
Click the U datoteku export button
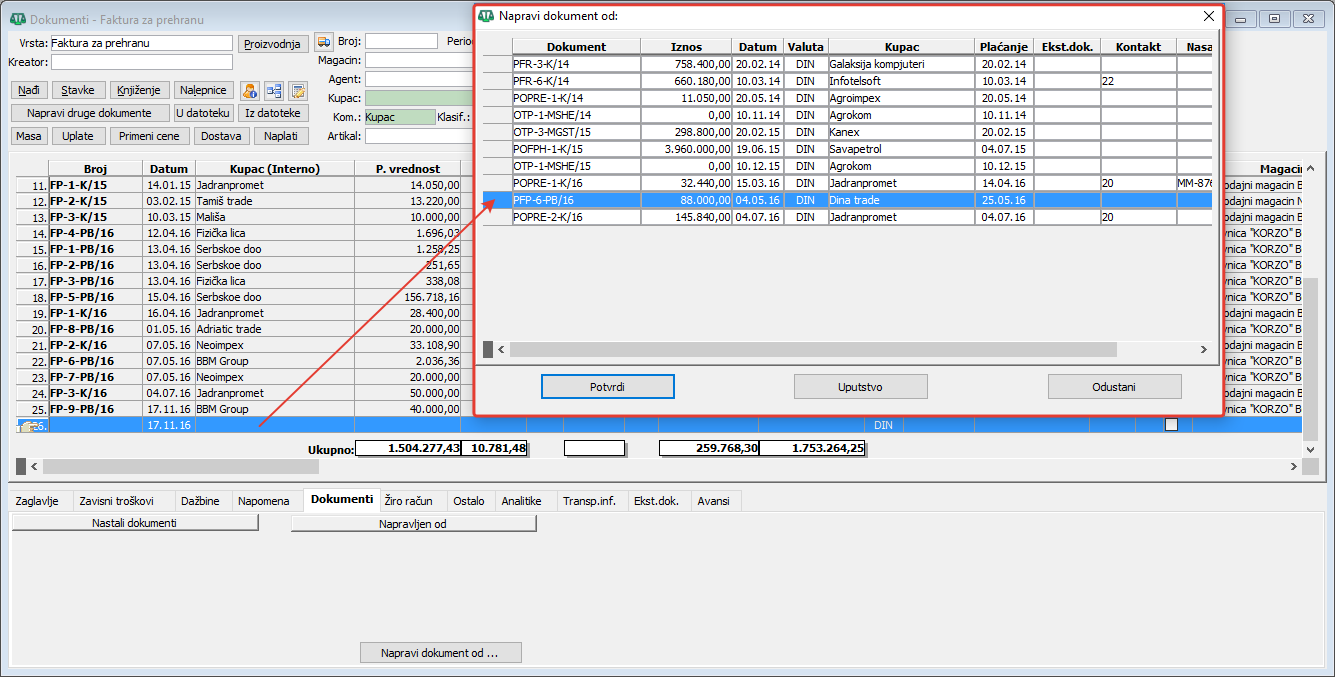[204, 114]
